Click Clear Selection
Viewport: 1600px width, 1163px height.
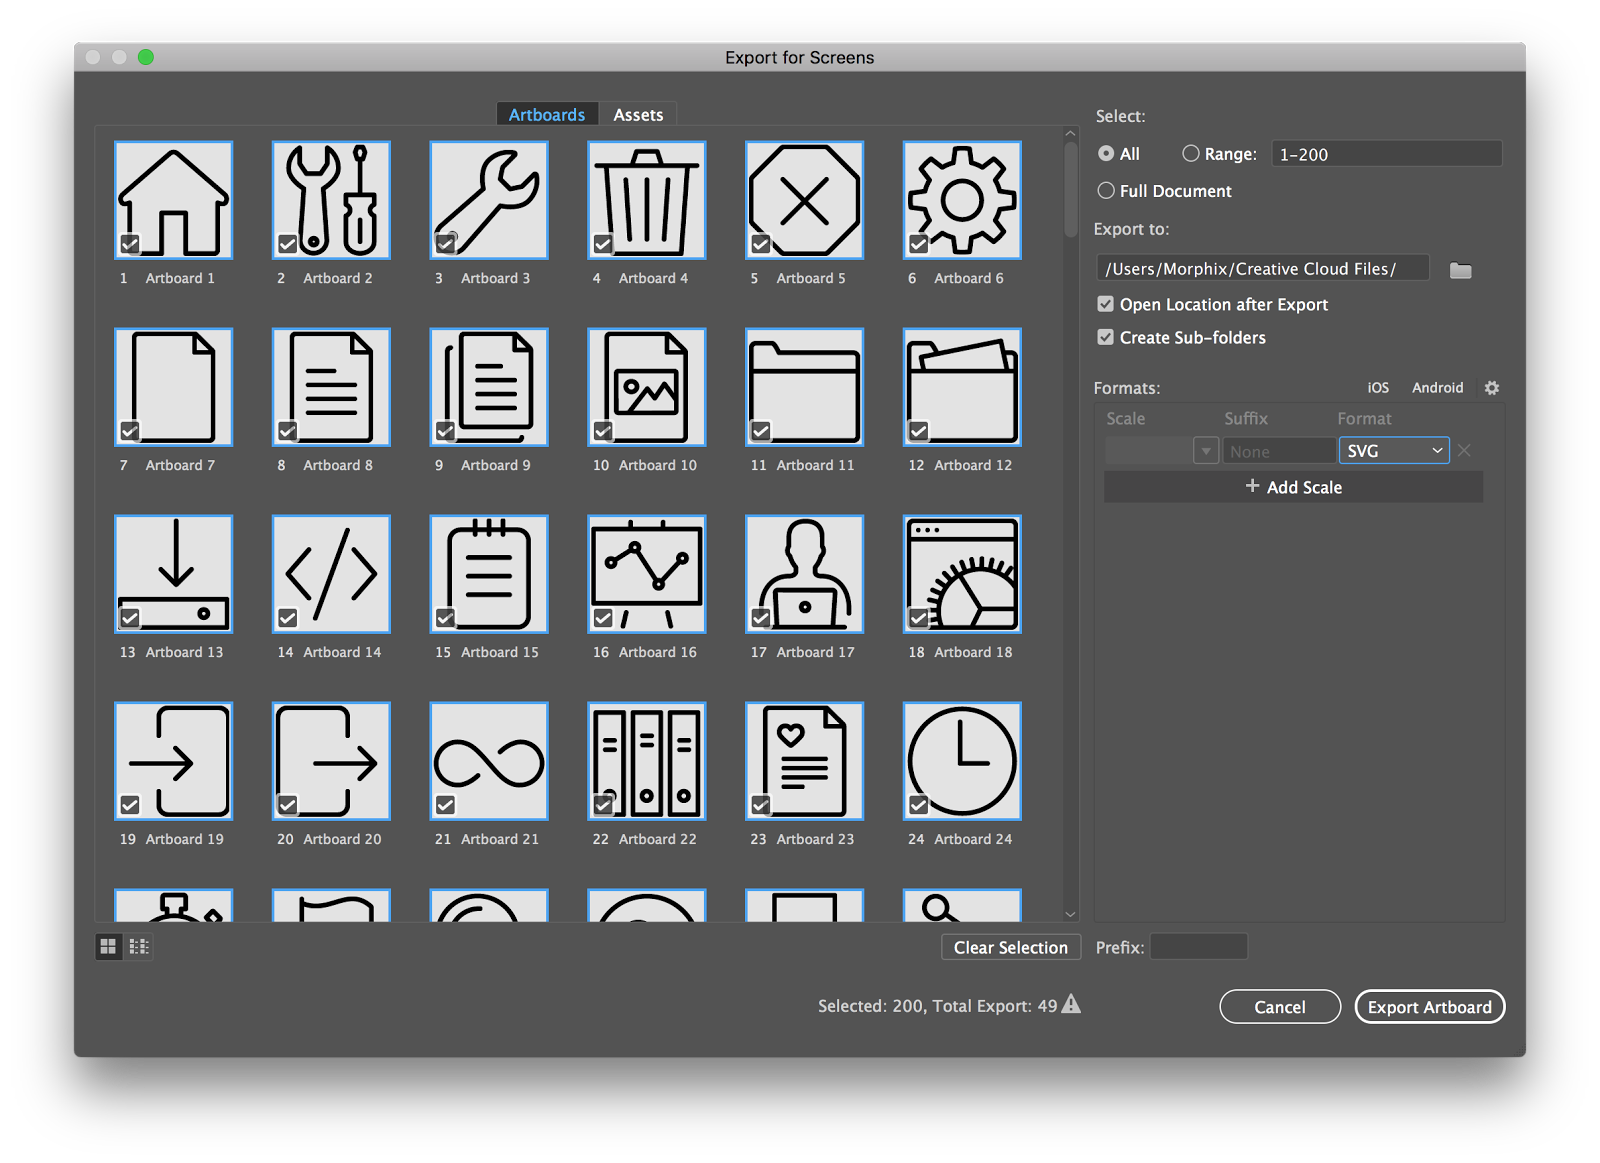(1010, 946)
